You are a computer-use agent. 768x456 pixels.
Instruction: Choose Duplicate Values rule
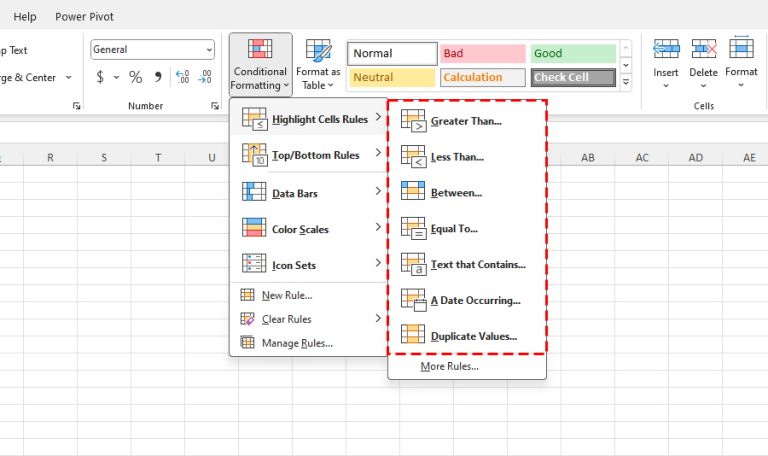[x=473, y=336]
